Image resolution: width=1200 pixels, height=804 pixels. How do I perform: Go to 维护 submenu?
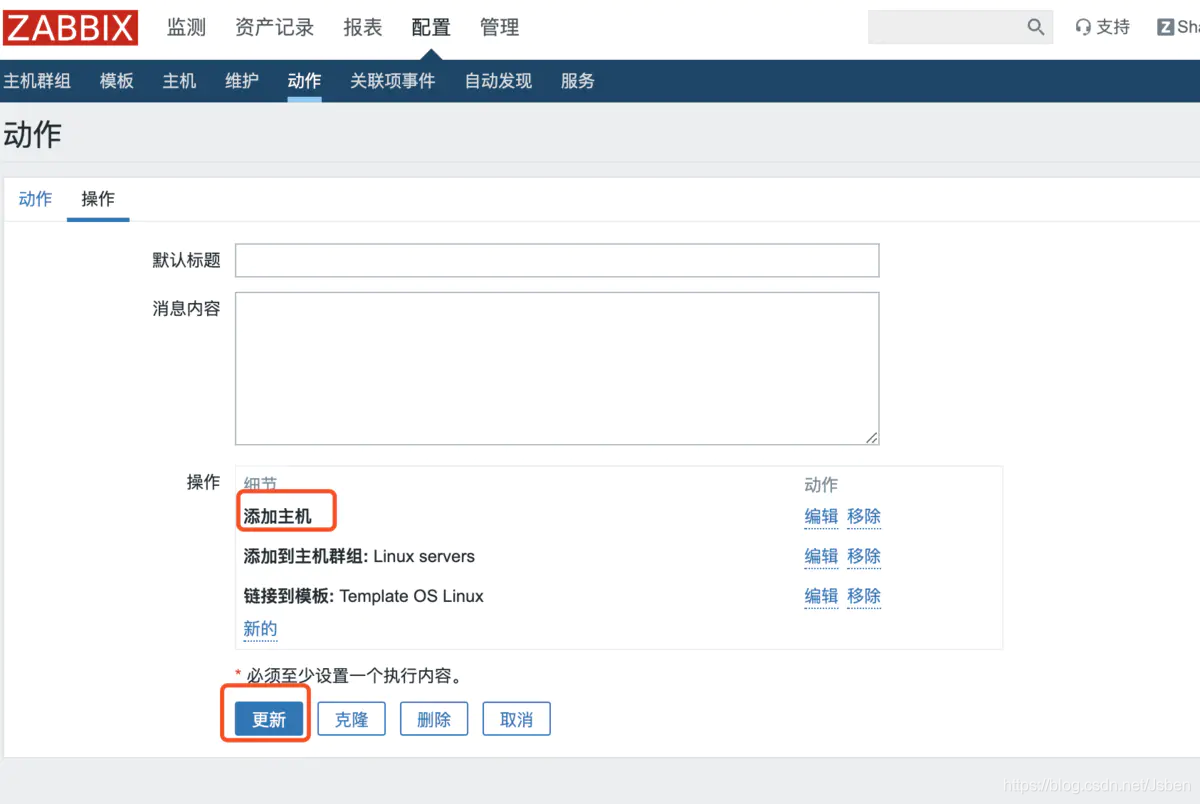click(242, 81)
